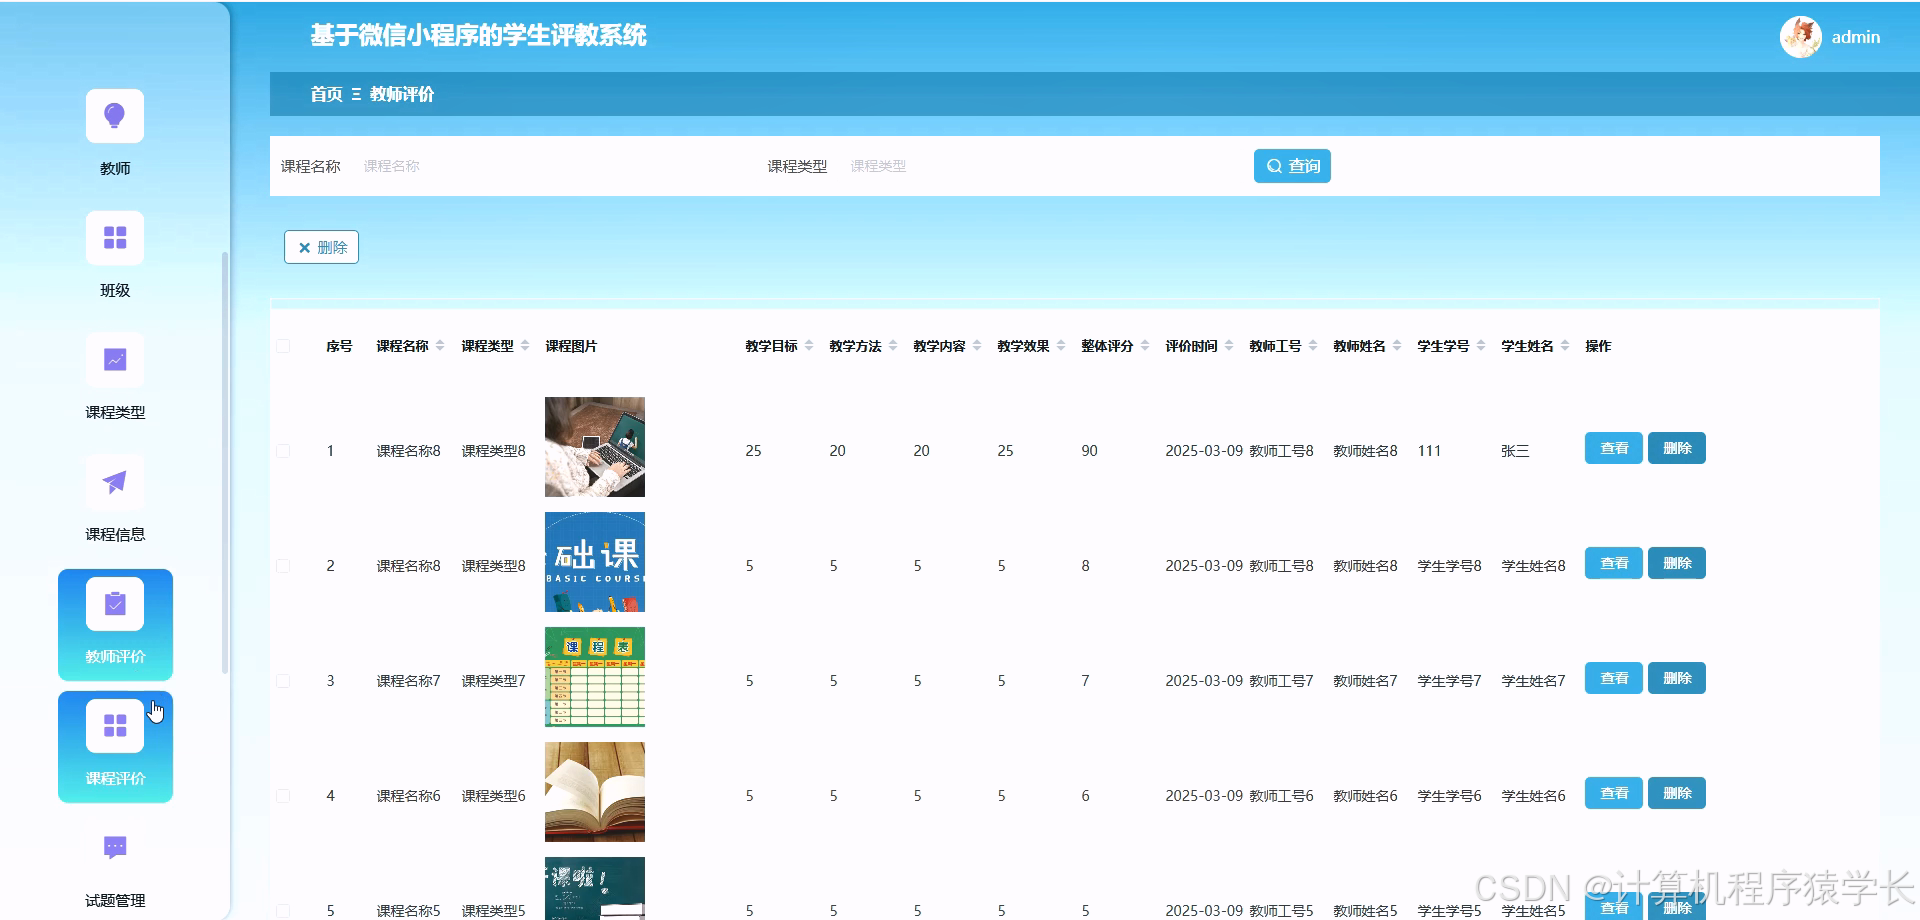Sort table by 学生学号 column arrows
The width and height of the screenshot is (1920, 920).
tap(1481, 346)
